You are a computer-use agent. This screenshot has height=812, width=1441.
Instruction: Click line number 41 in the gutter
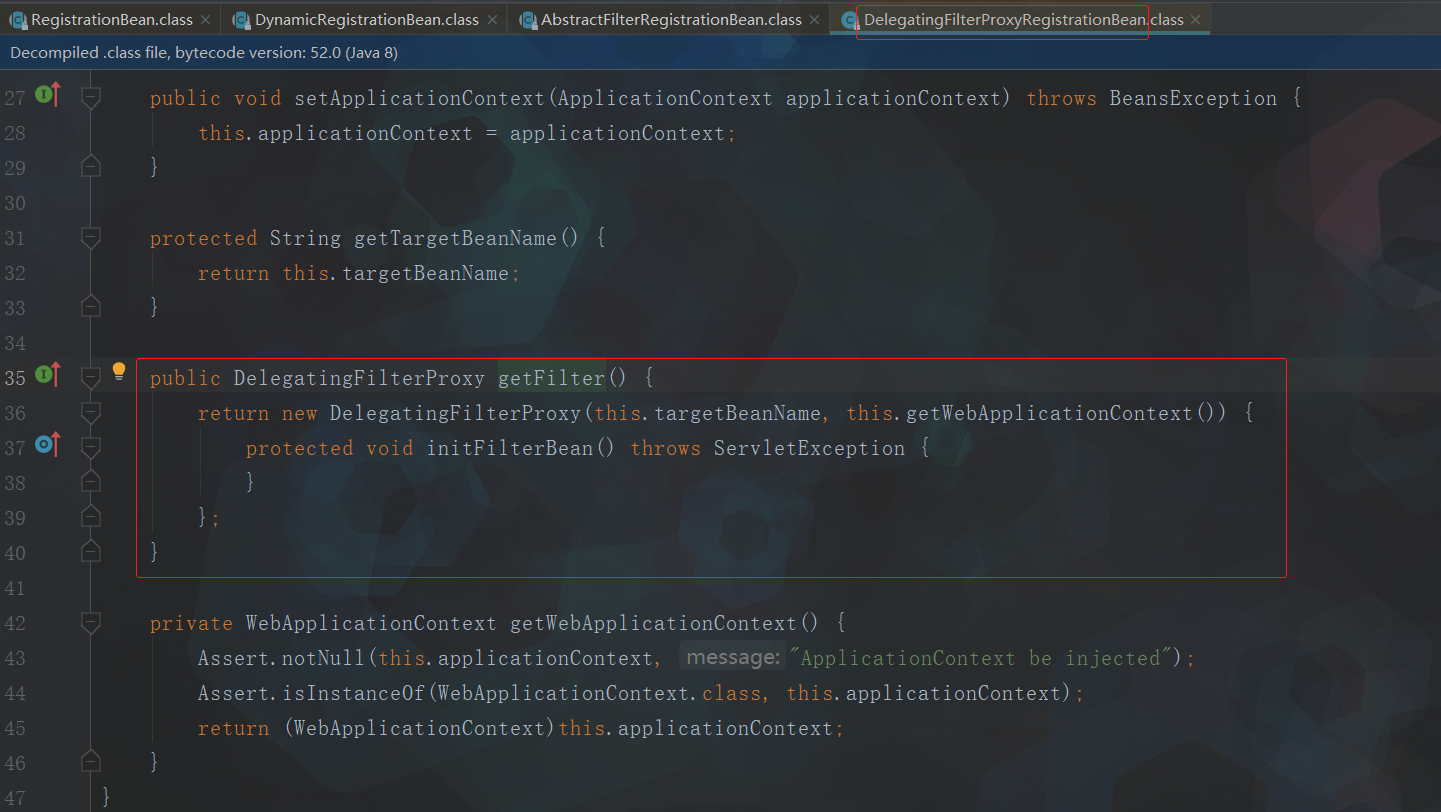pos(15,588)
